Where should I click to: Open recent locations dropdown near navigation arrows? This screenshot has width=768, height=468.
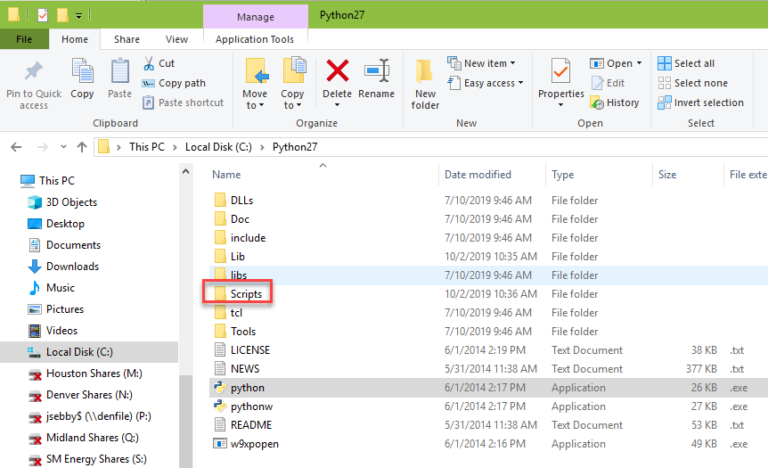coord(63,147)
